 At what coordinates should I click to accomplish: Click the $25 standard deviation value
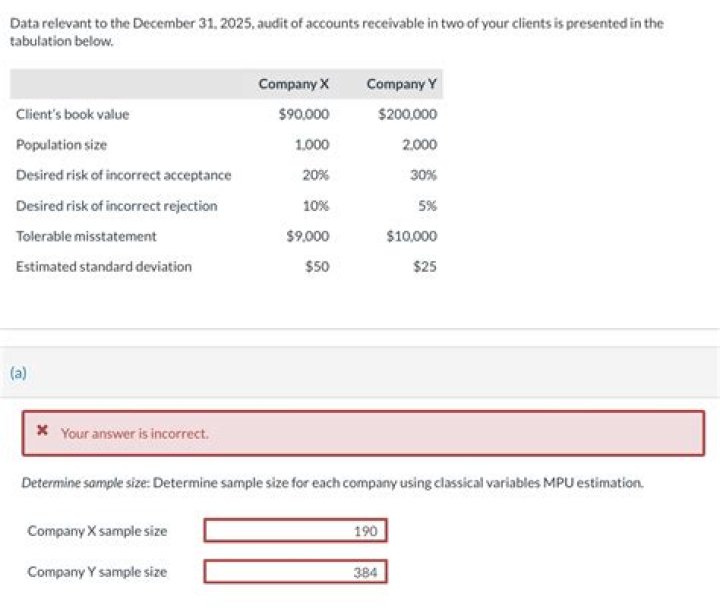(x=424, y=267)
